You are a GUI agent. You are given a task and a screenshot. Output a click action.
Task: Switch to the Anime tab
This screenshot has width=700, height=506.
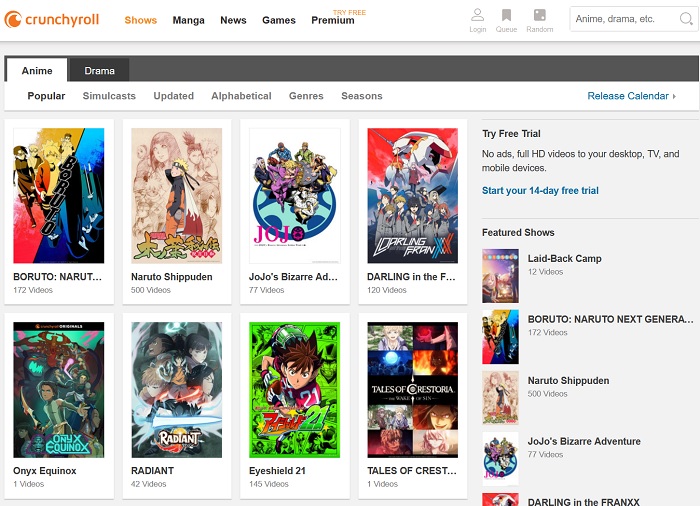(x=37, y=70)
